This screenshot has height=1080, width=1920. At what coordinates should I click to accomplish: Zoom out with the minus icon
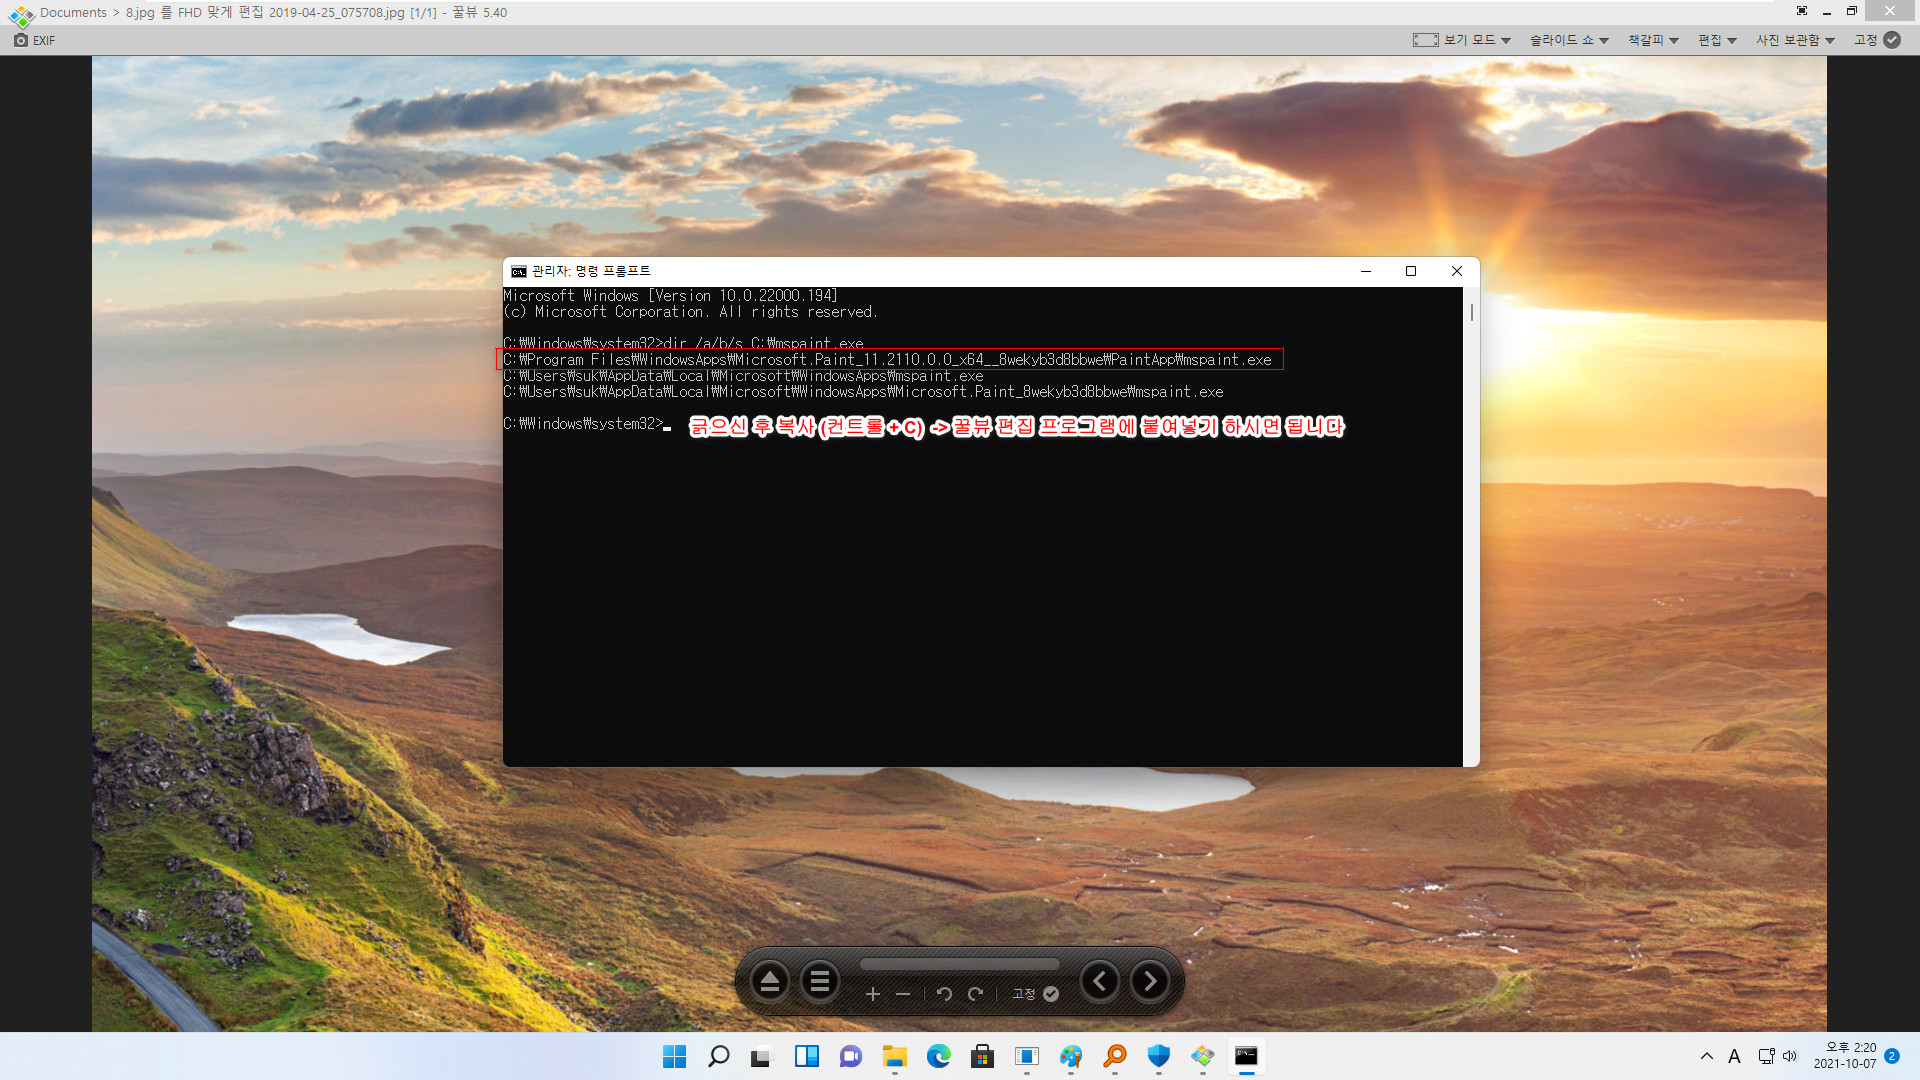tap(903, 994)
